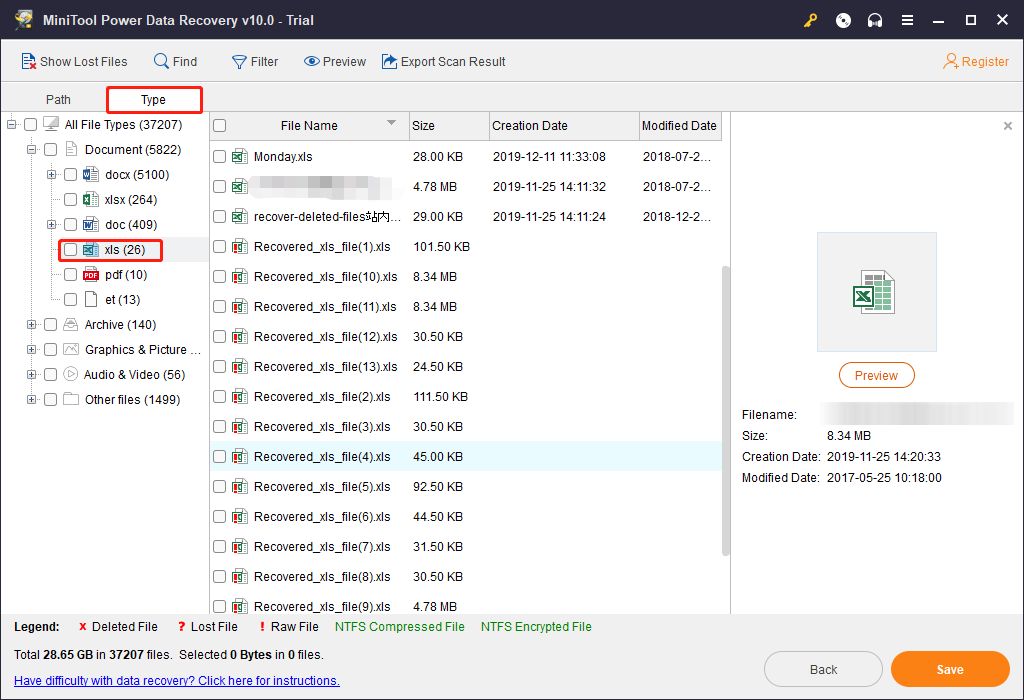1024x700 pixels.
Task: Tick the xls (26) checkbox
Action: (71, 249)
